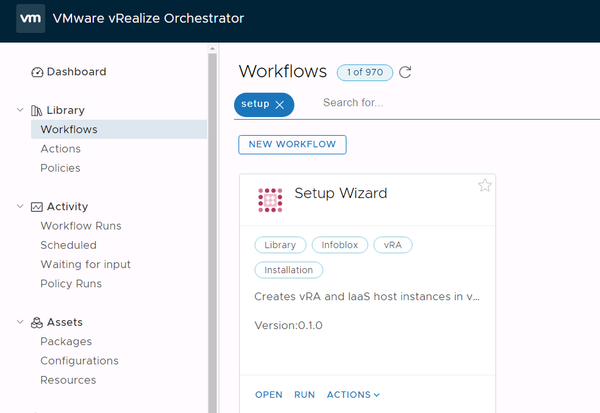Open Workflow Runs under Activity
Viewport: 600px width, 413px height.
(81, 226)
